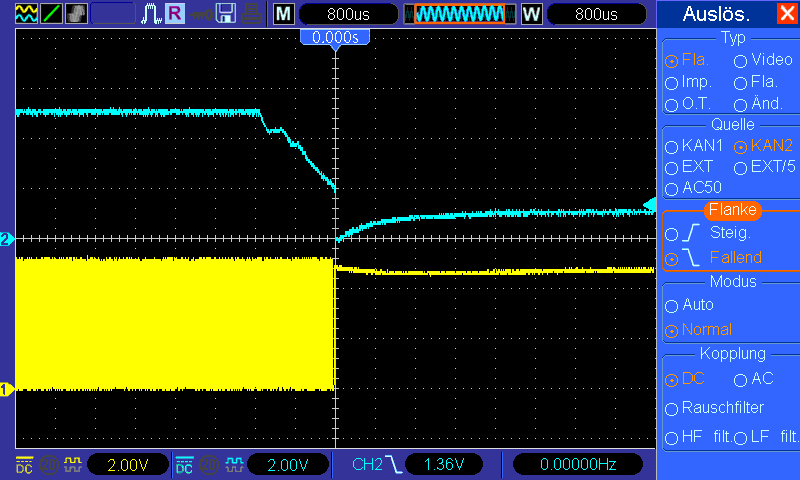
Task: Click the floppy disk save icon
Action: 226,14
